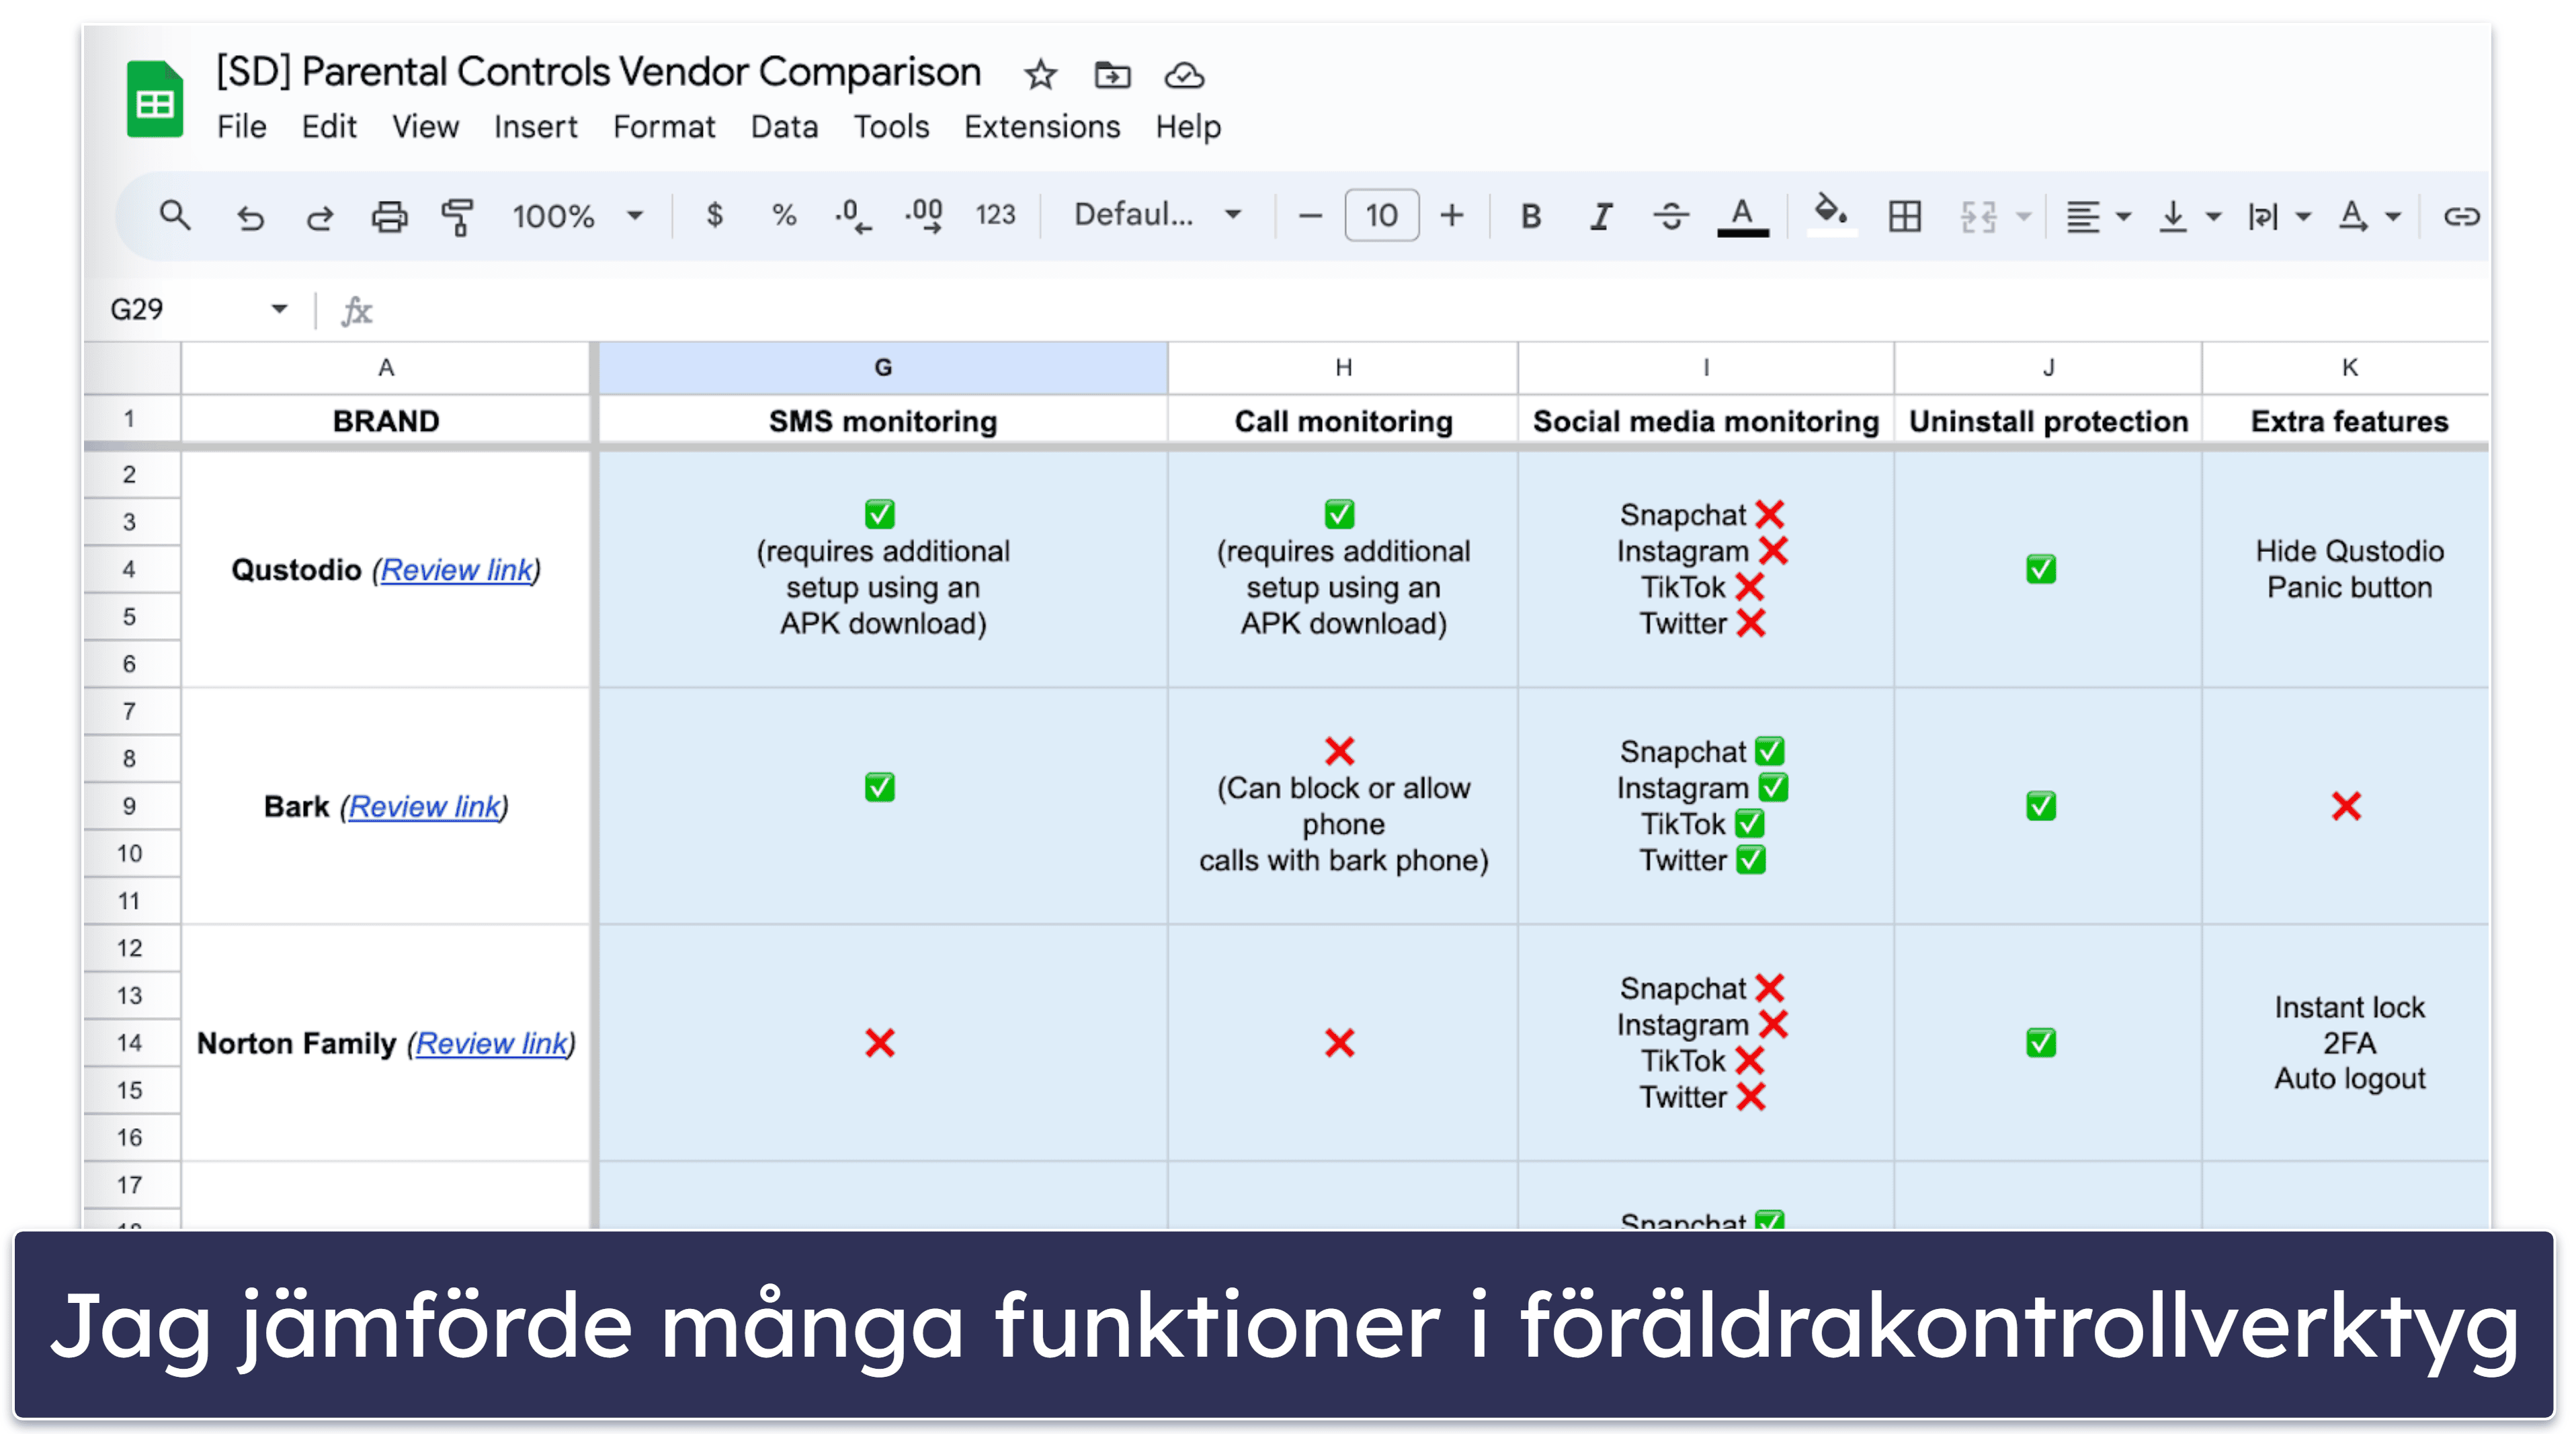Open the Insert menu
Viewport: 2576px width, 1434px height.
point(535,127)
